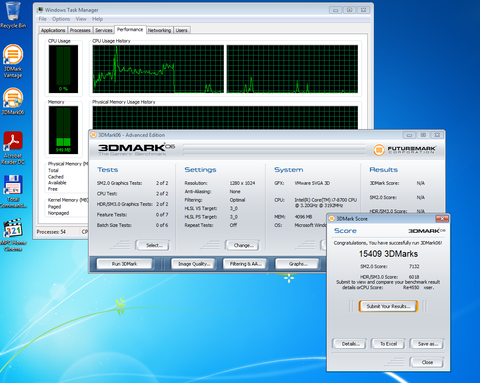Viewport: 480px width, 383px height.
Task: Open File menu in Task Manager
Action: [42, 19]
